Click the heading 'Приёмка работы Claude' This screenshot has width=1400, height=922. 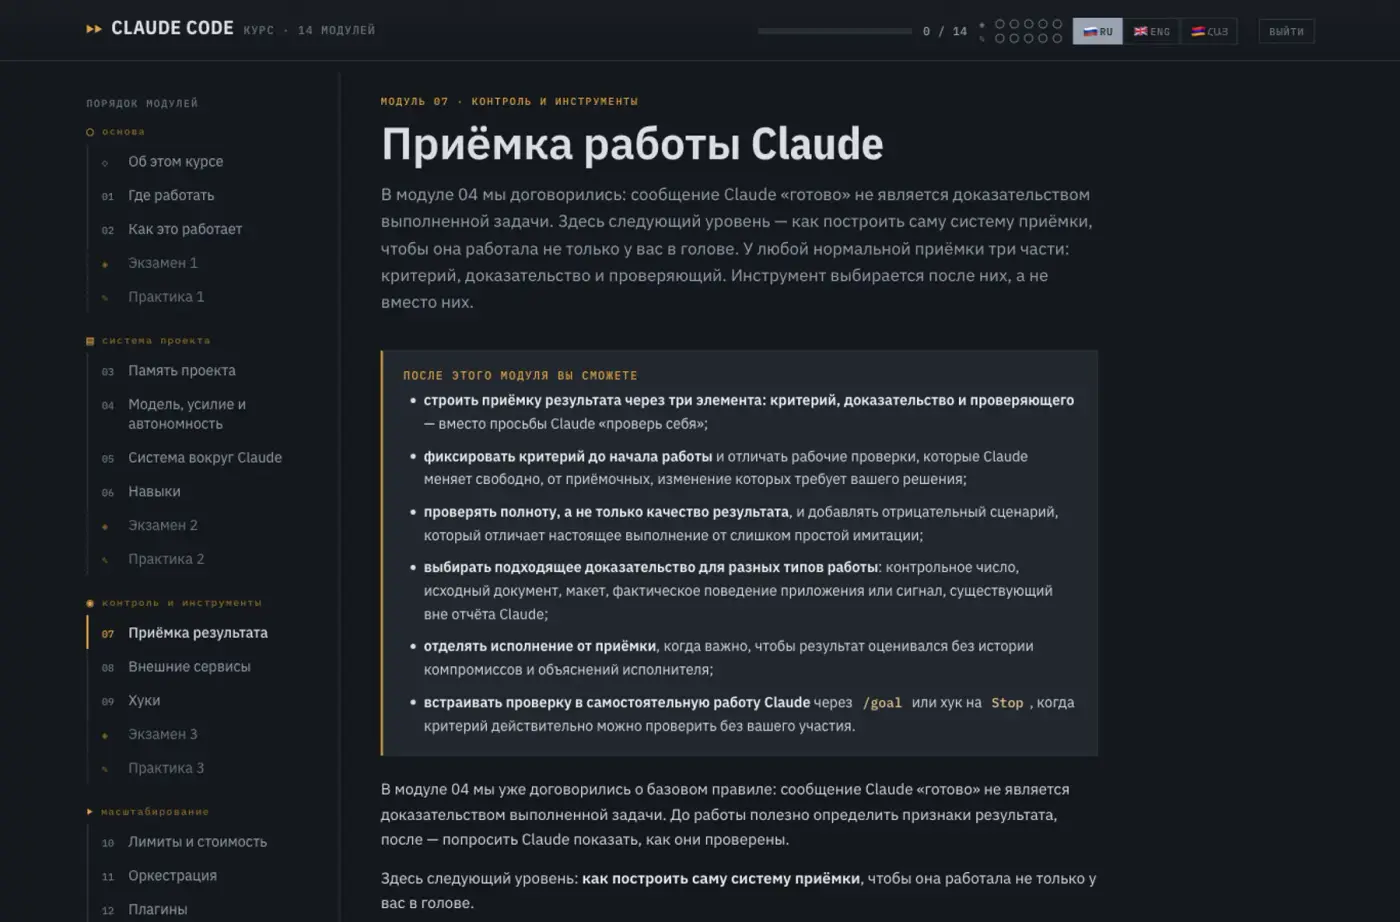[632, 144]
